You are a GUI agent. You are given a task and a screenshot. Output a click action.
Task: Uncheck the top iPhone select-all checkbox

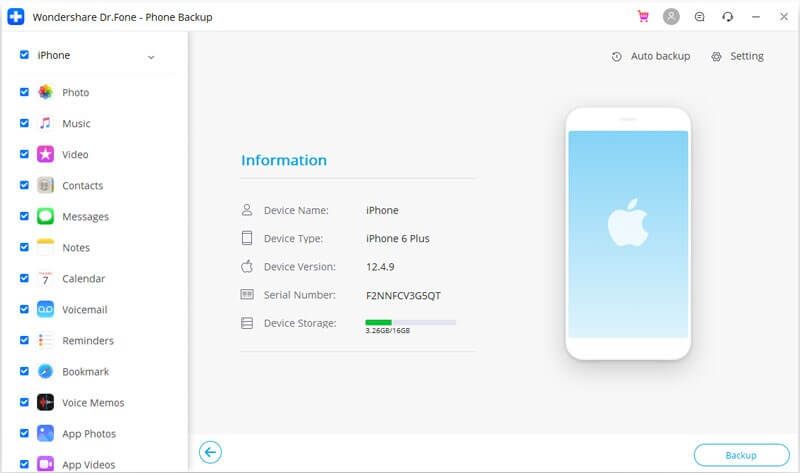[x=24, y=56]
